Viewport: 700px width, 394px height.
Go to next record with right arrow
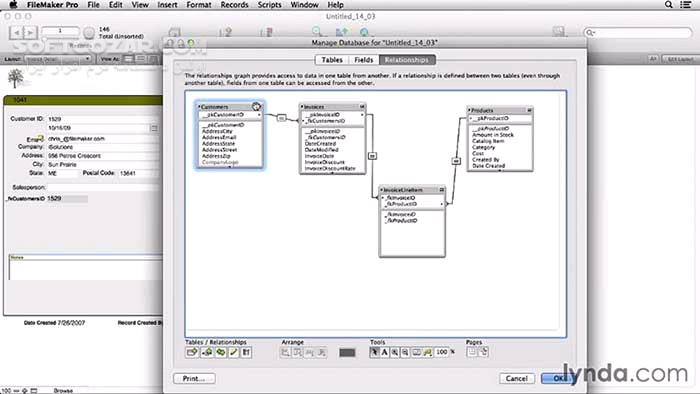coord(30,33)
